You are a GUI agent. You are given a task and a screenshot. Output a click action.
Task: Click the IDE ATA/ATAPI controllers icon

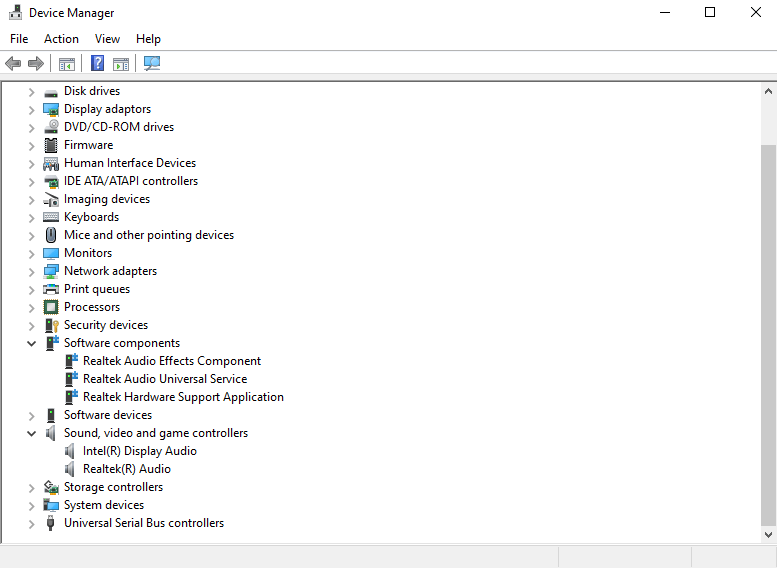point(51,181)
